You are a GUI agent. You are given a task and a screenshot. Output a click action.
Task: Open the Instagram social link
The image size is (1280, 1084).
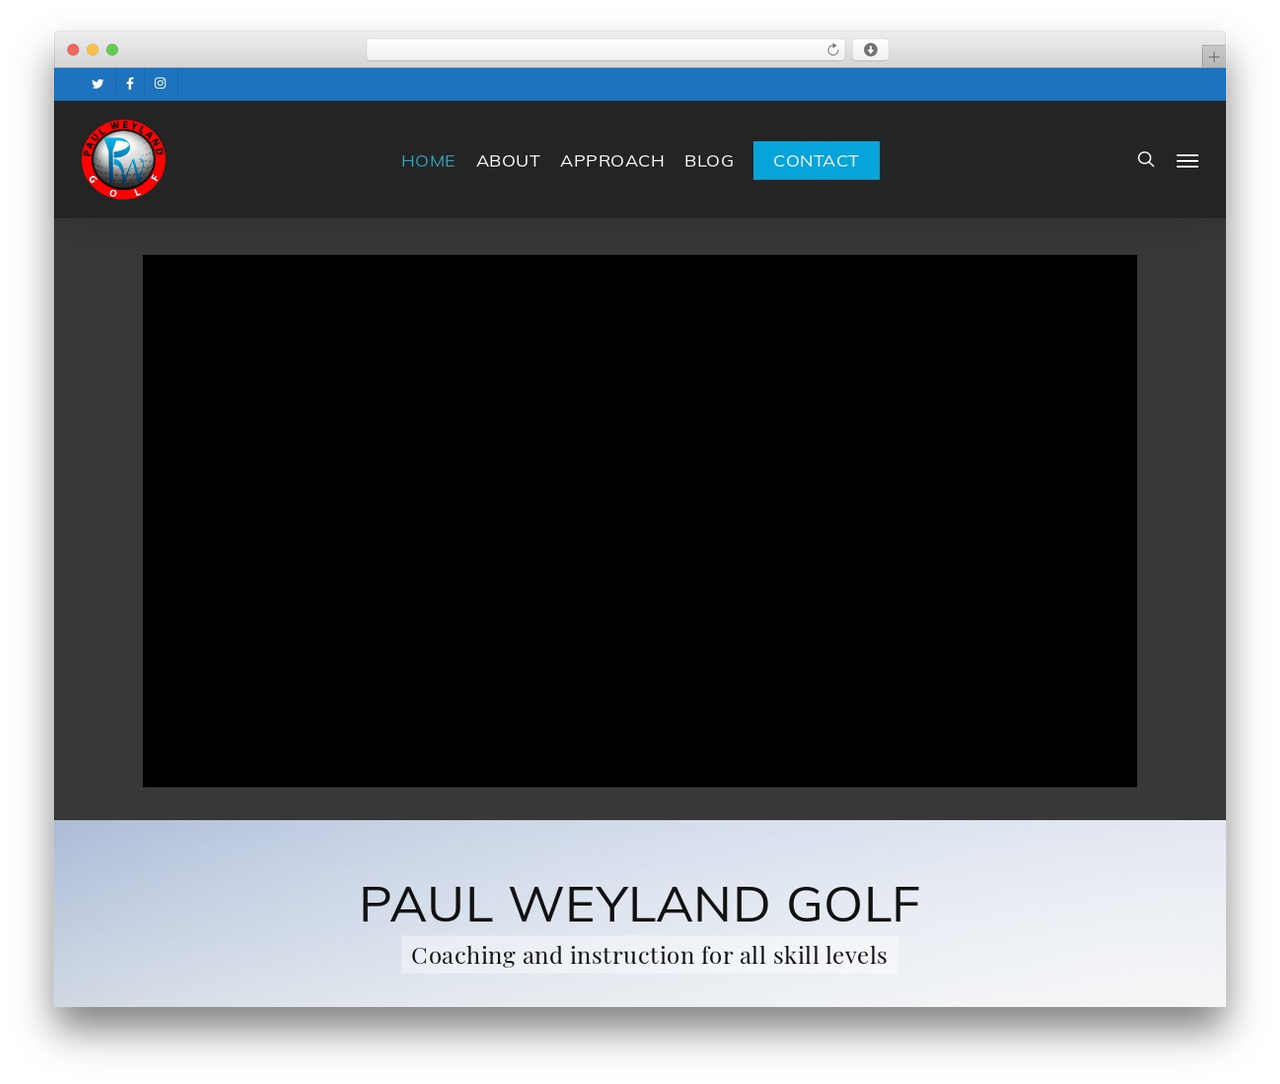pos(160,84)
